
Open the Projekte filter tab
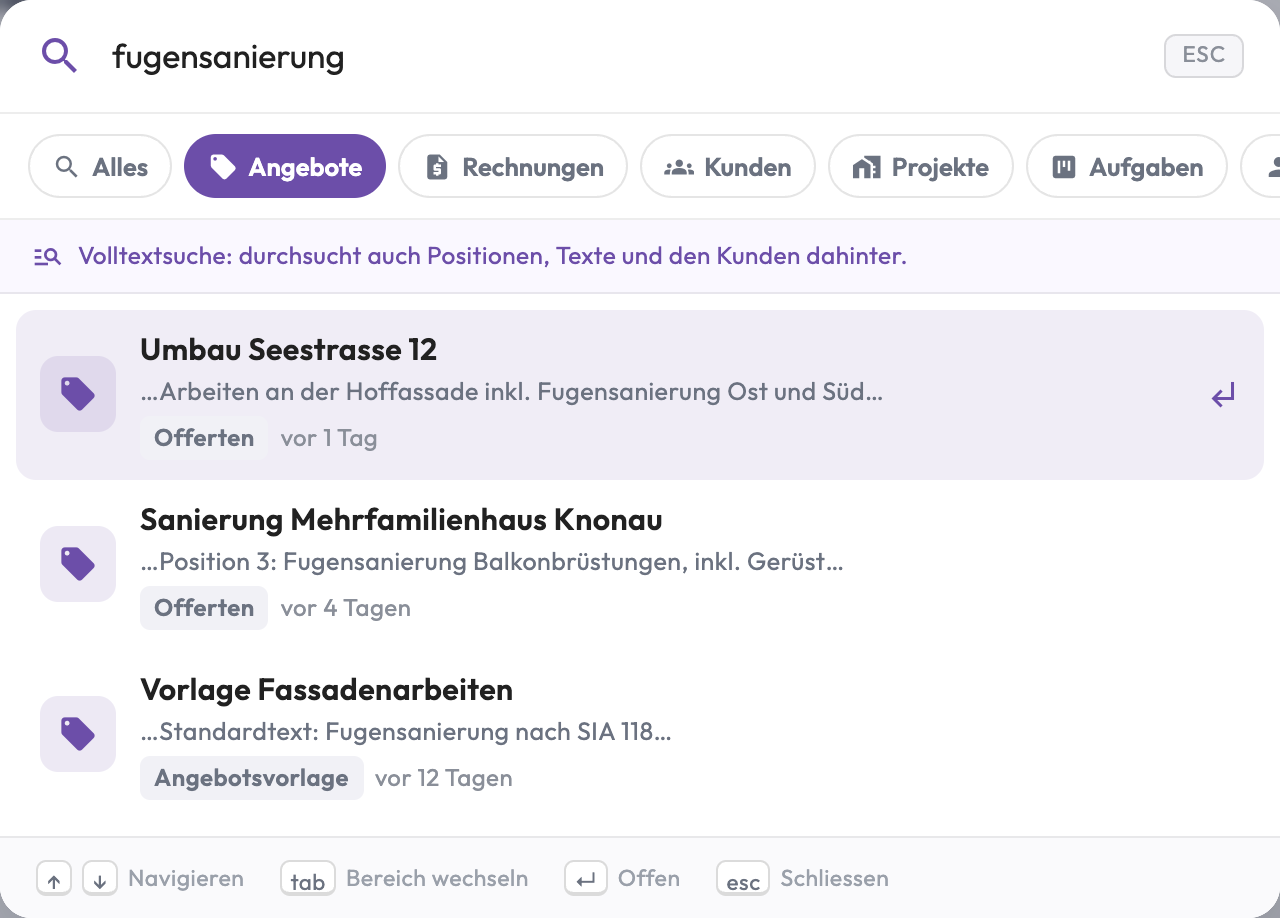pos(921,167)
